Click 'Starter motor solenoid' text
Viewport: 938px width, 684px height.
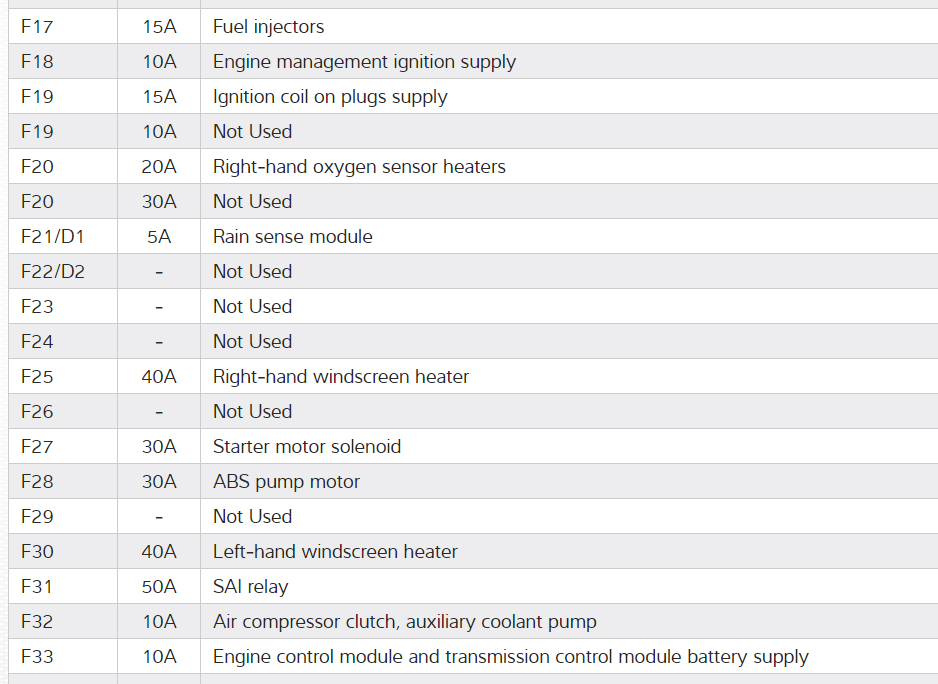306,447
